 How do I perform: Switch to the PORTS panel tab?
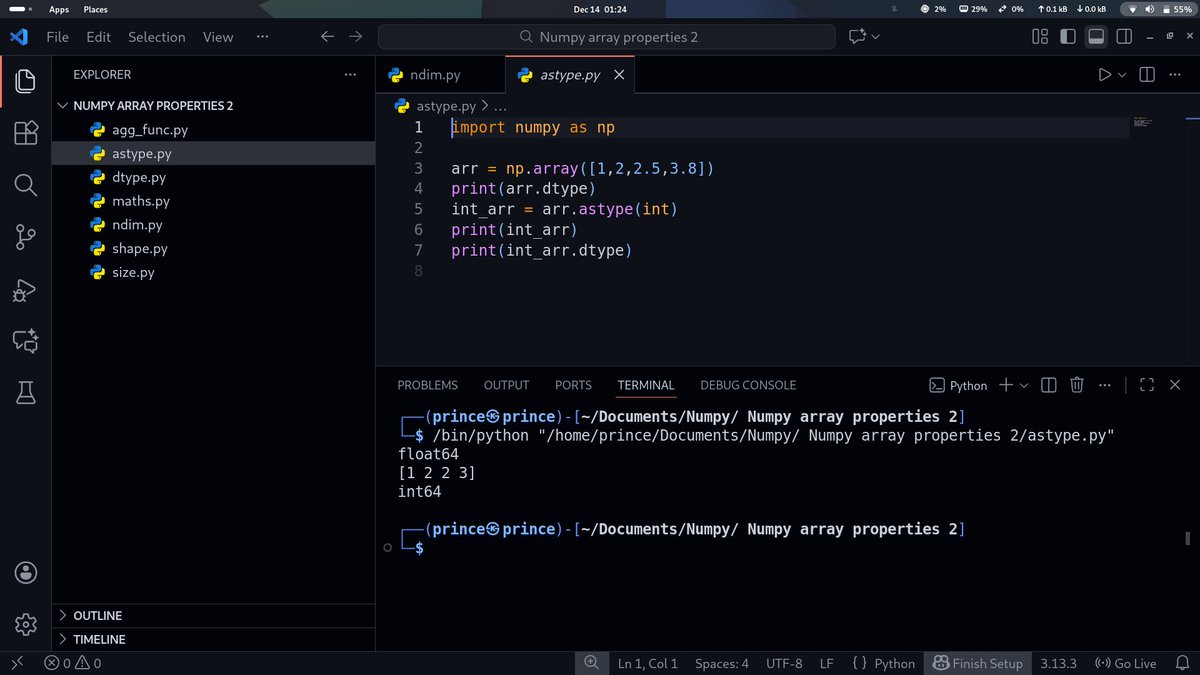(573, 385)
